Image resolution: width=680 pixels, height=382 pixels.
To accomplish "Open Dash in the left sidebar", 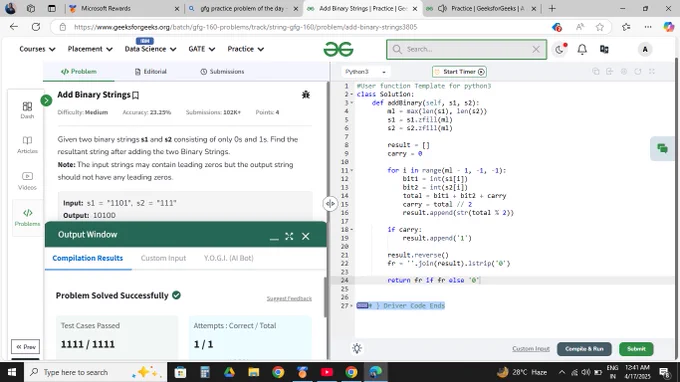I will click(27, 110).
